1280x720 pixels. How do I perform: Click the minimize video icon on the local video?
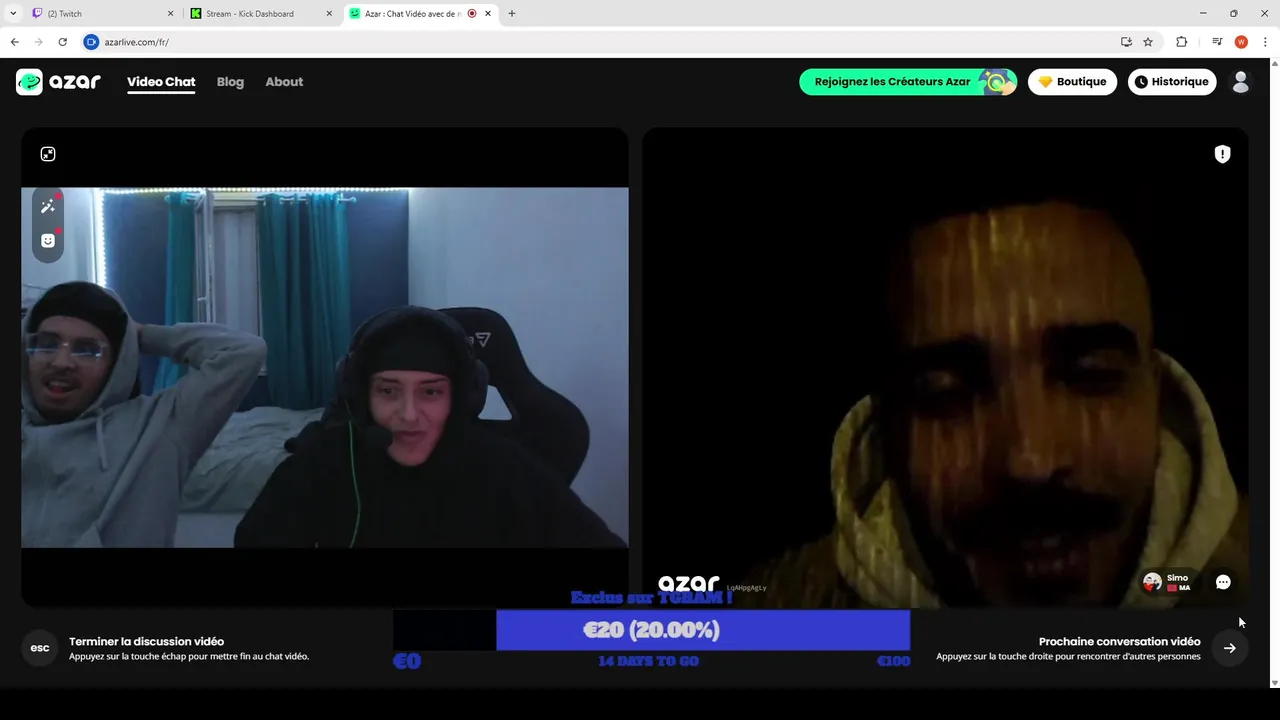pos(48,154)
